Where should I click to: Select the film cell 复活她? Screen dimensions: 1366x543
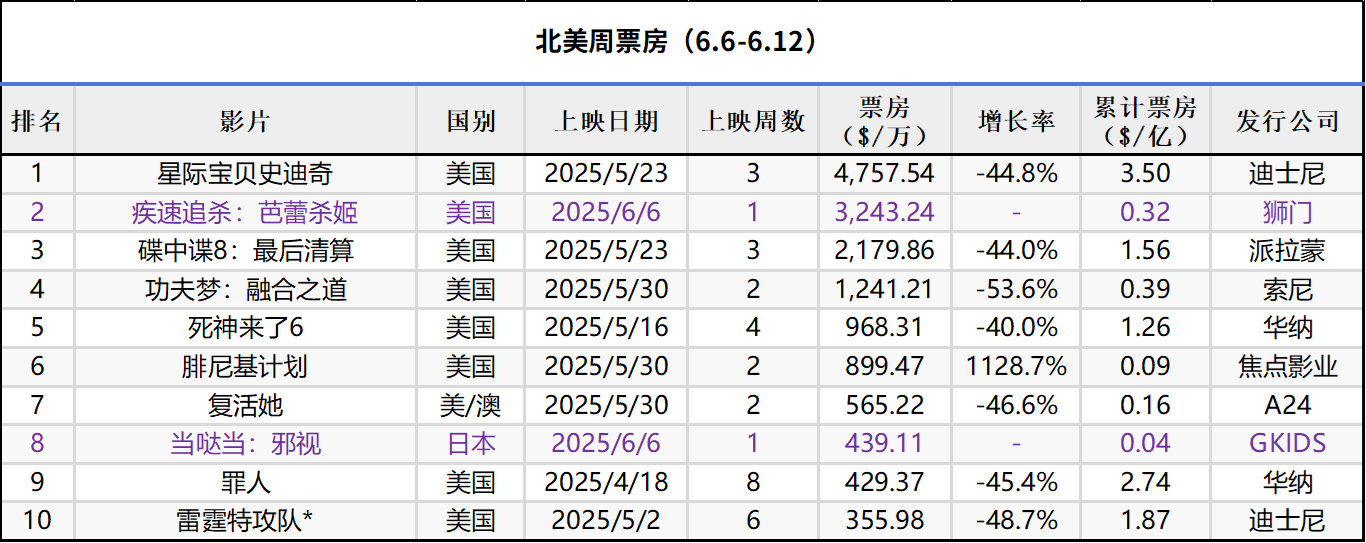245,405
